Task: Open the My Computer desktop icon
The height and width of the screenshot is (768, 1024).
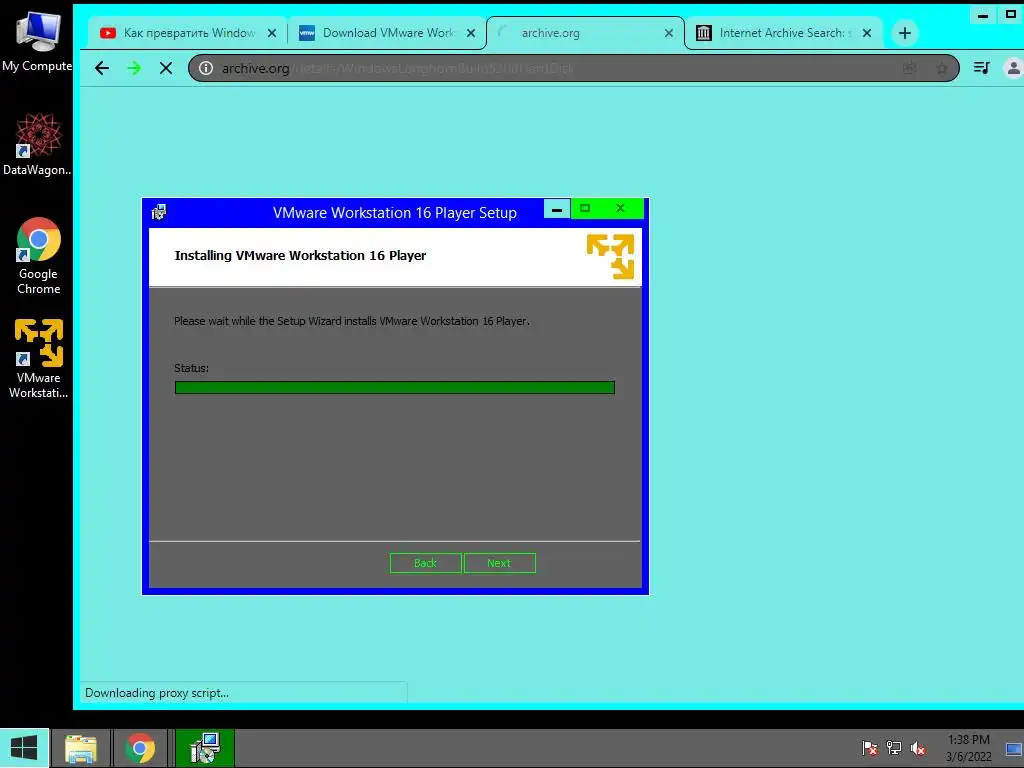Action: pyautogui.click(x=37, y=40)
